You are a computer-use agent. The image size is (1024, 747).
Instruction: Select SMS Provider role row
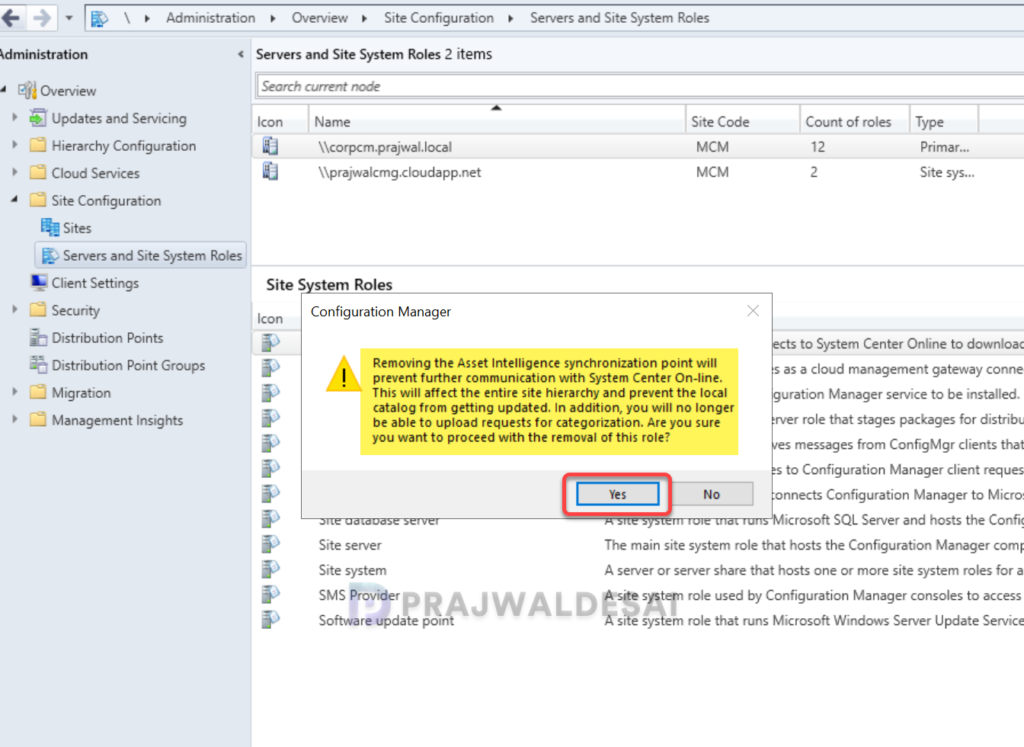pos(638,595)
